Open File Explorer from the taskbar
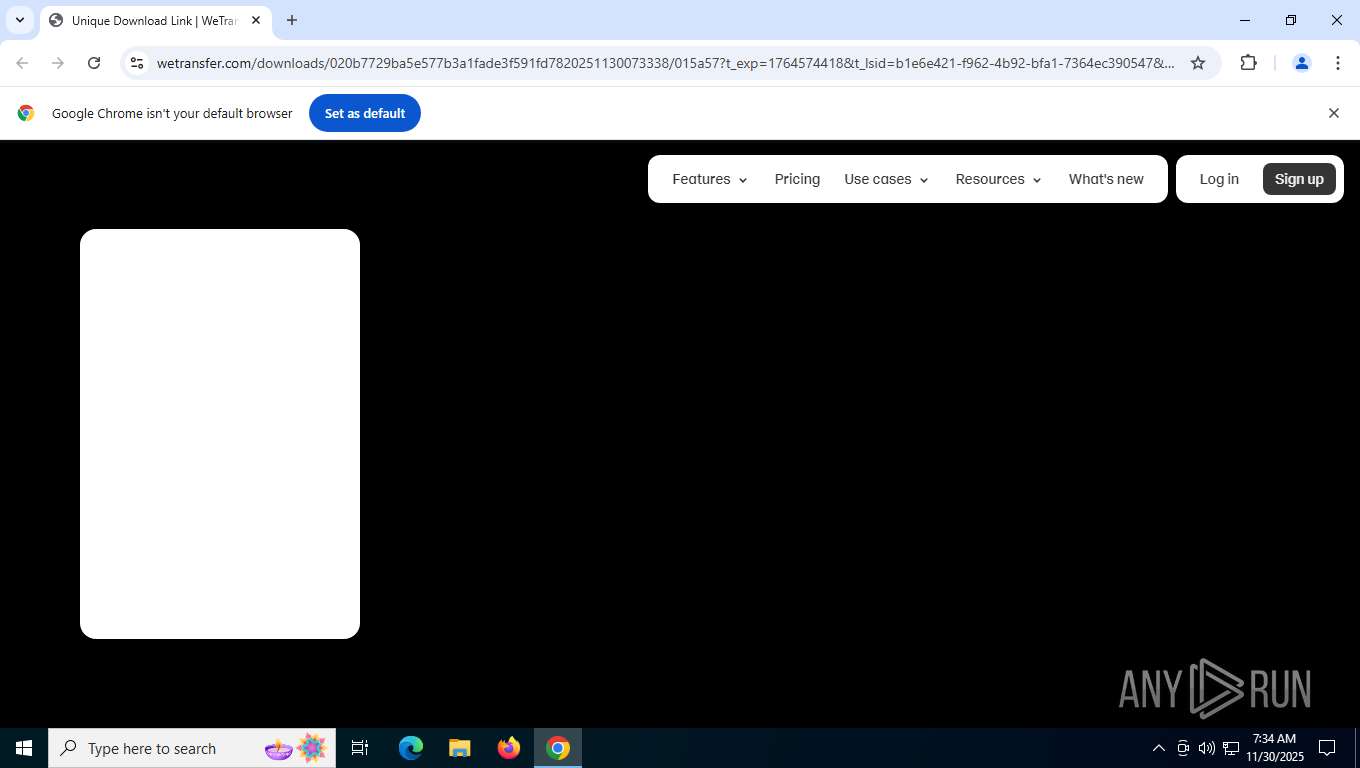This screenshot has height=768, width=1360. 459,748
